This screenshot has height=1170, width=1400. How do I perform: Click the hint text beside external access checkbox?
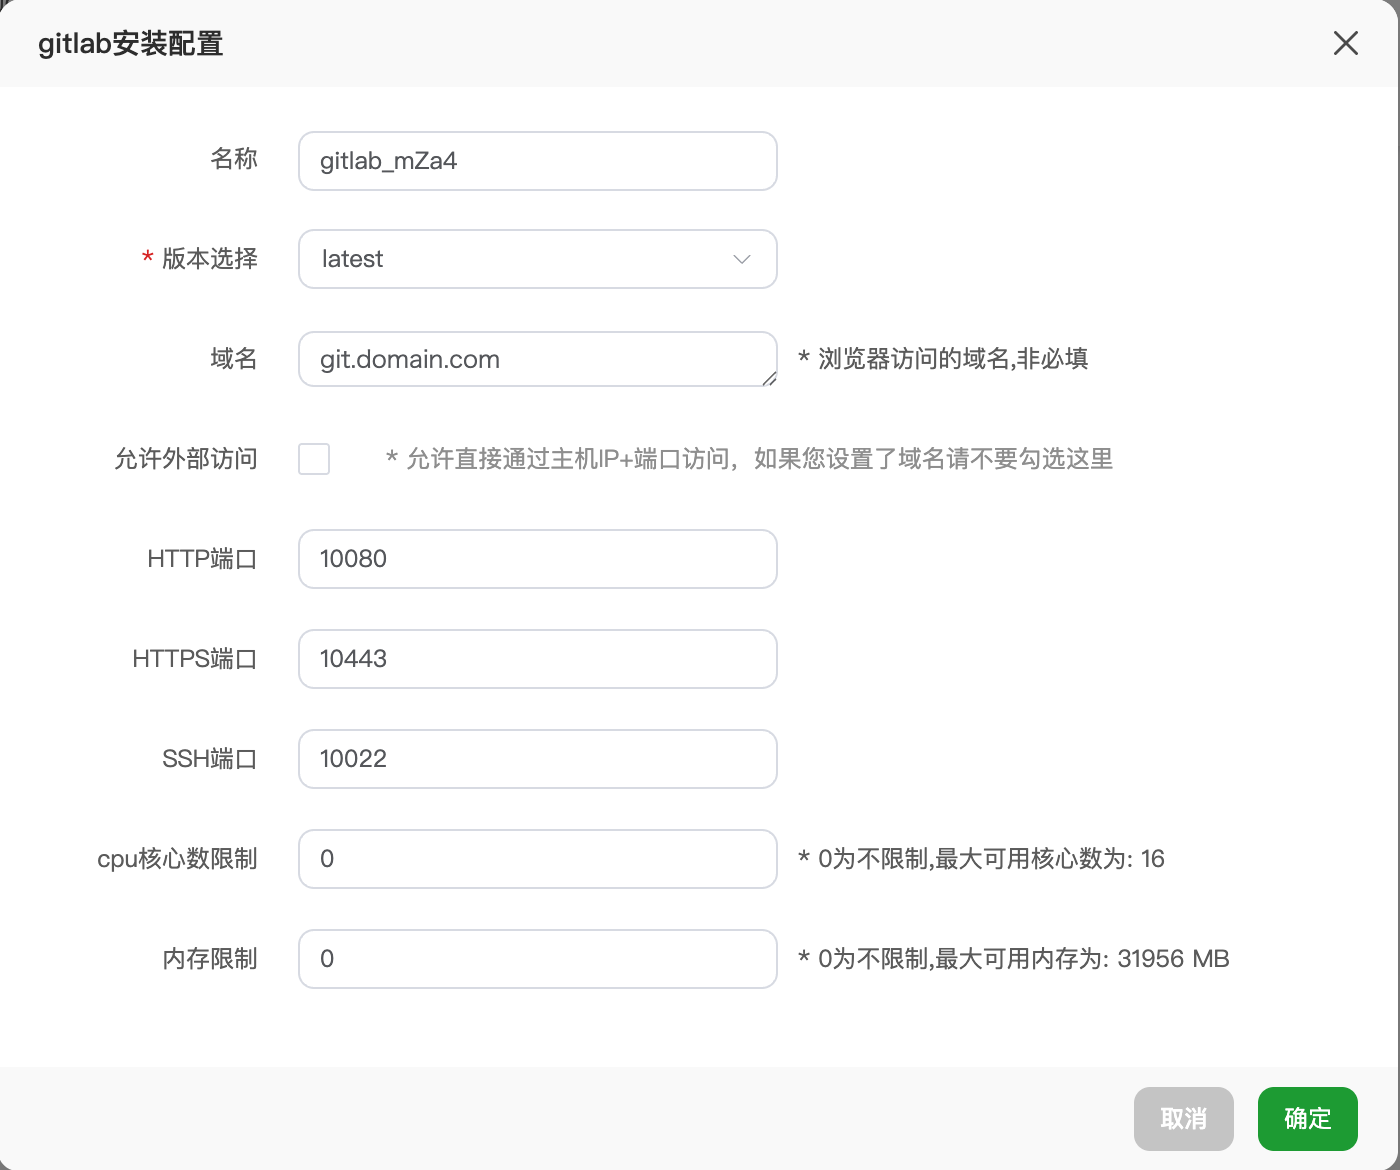pos(749,459)
